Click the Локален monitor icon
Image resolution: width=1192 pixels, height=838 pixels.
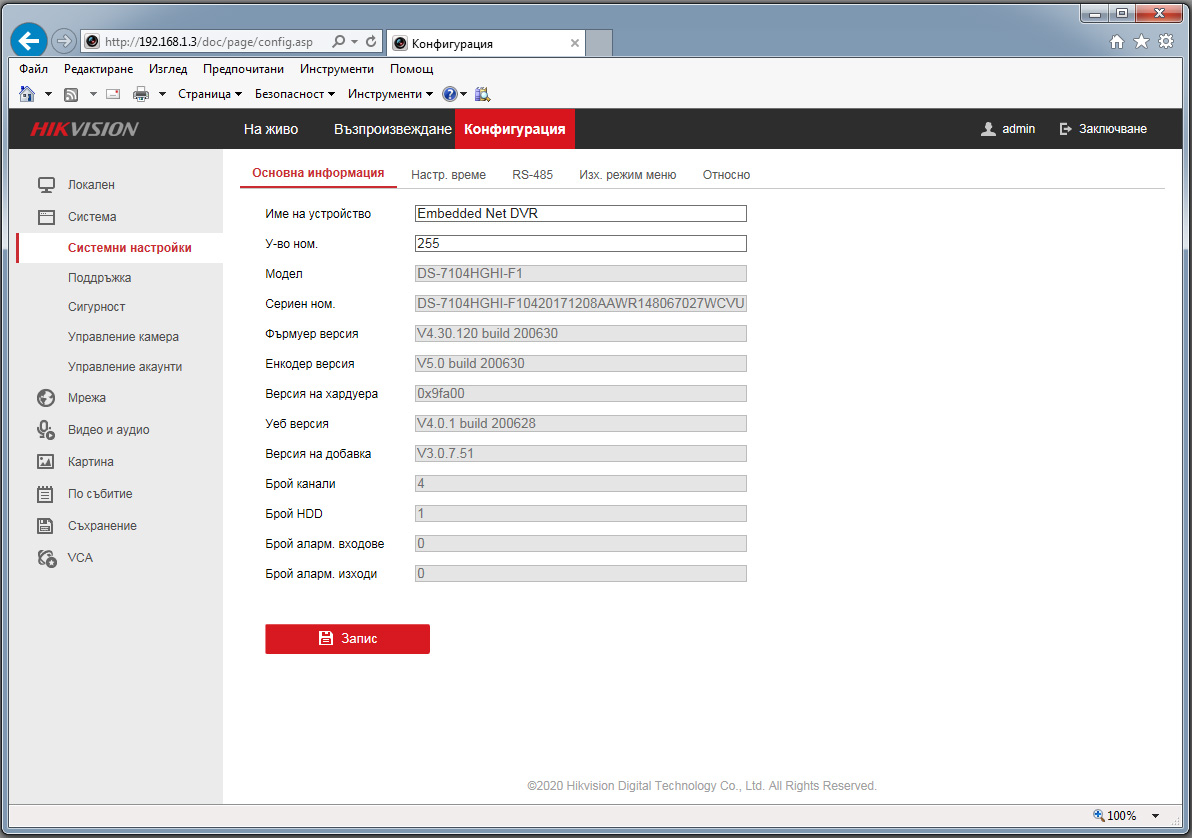point(45,185)
